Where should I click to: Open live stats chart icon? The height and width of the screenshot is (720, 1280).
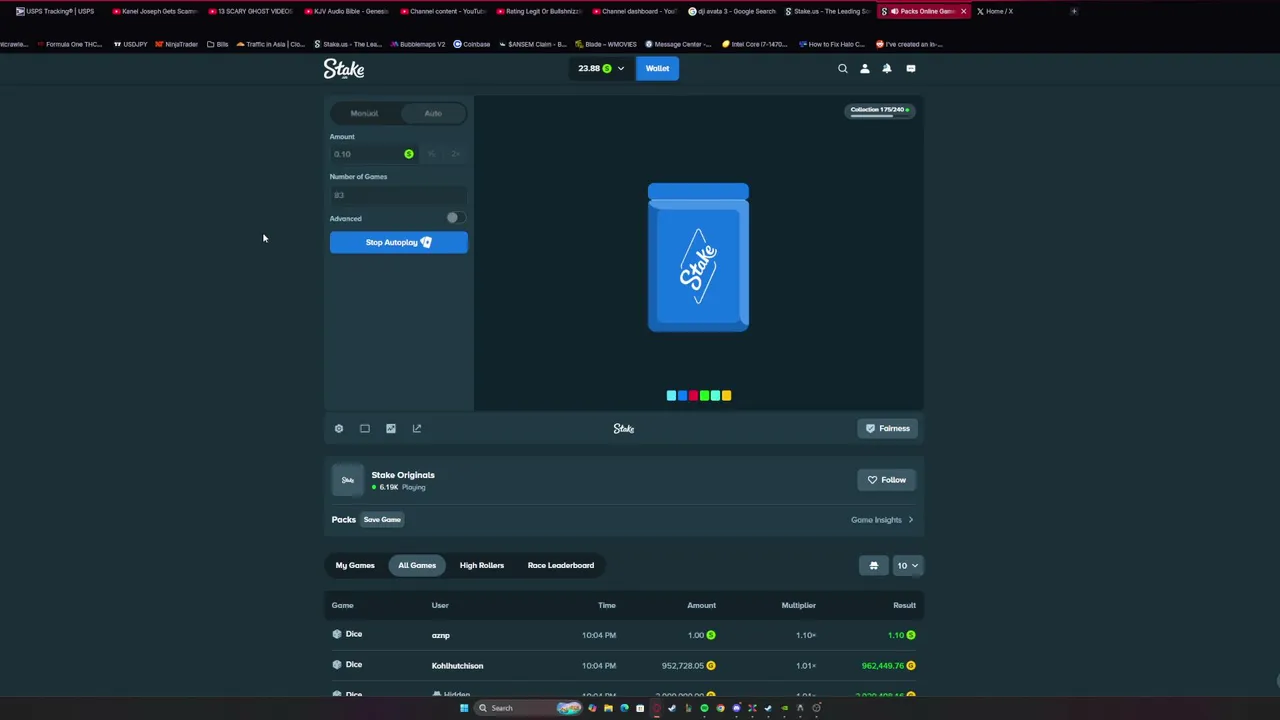(391, 429)
